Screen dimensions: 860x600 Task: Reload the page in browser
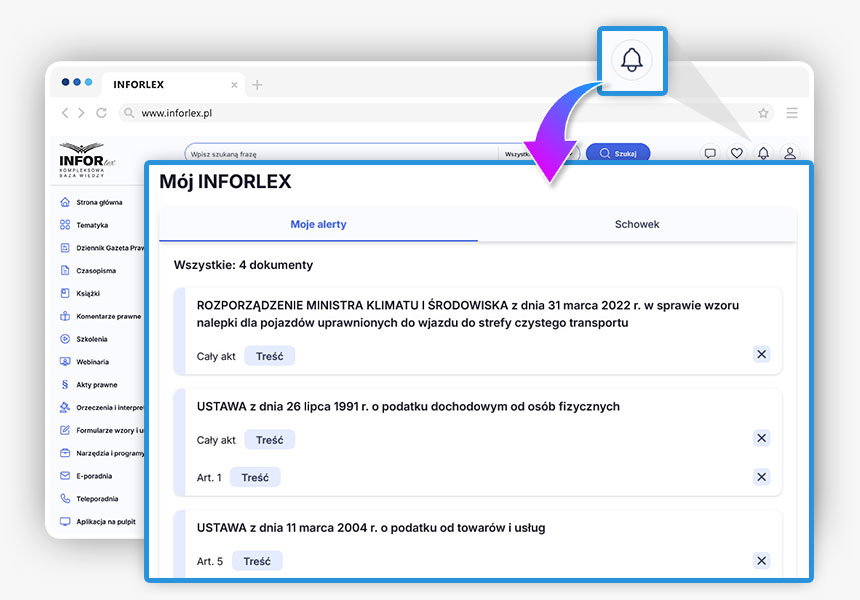click(x=101, y=113)
